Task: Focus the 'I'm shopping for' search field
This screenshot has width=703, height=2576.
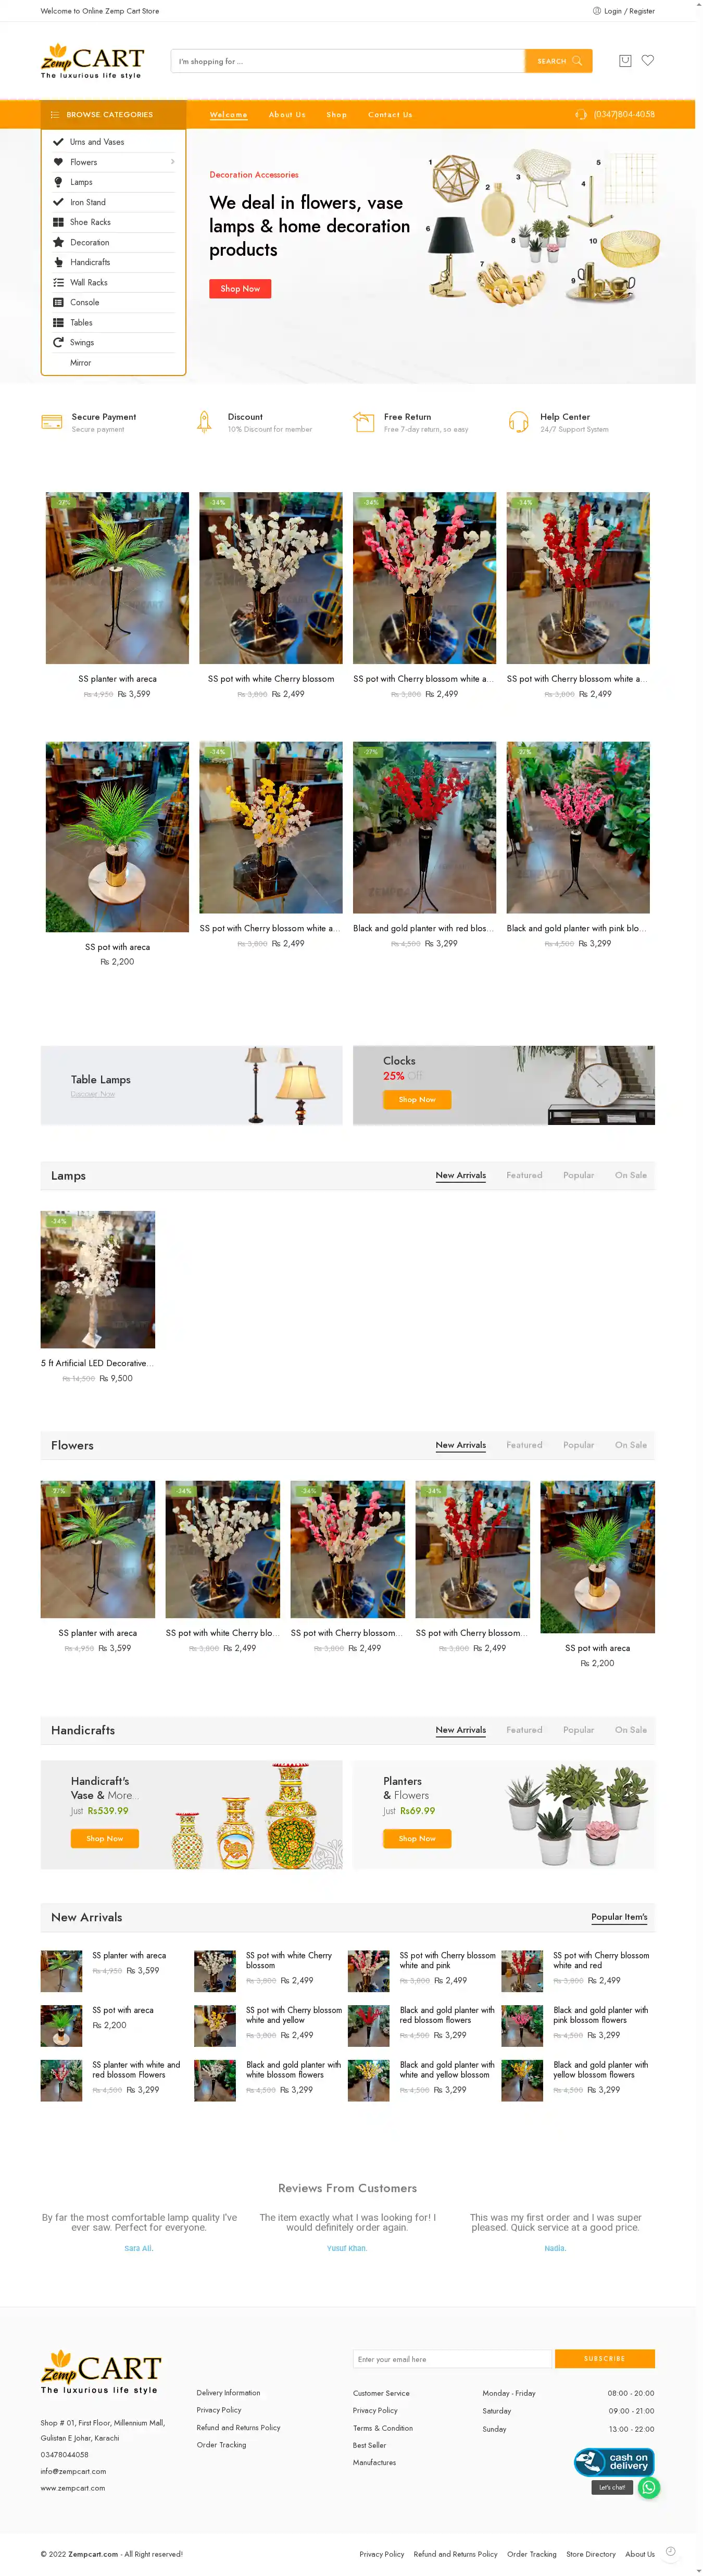Action: [347, 61]
